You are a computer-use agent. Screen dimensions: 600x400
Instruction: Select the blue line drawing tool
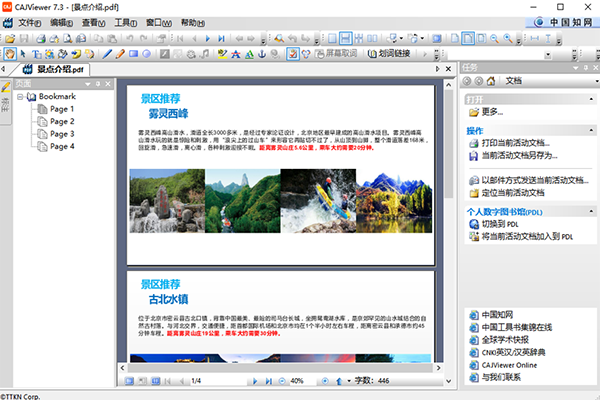click(108, 54)
